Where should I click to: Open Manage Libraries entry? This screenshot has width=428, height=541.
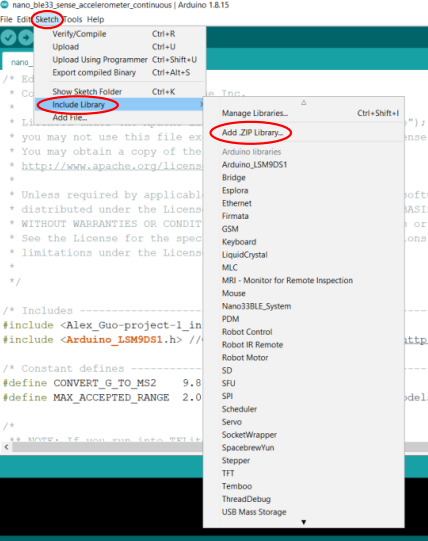coord(255,113)
